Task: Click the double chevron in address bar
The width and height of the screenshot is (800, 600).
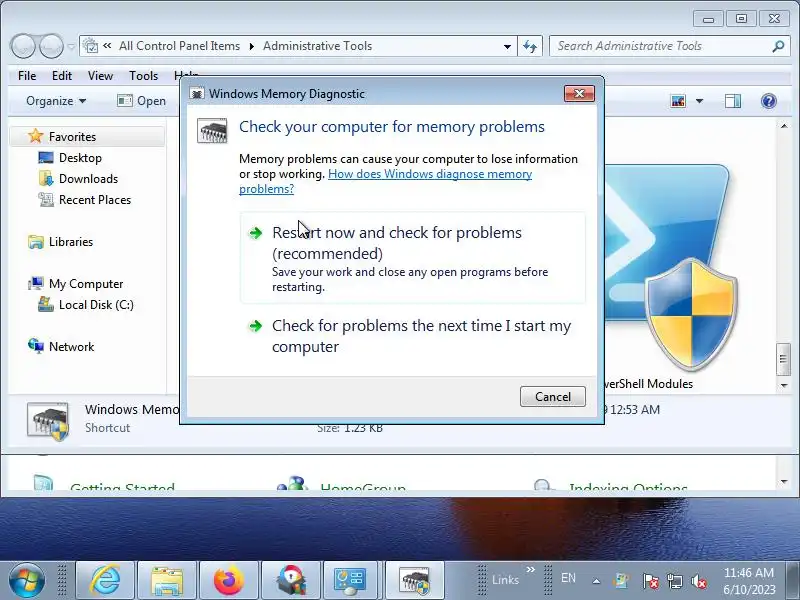Action: tap(107, 45)
